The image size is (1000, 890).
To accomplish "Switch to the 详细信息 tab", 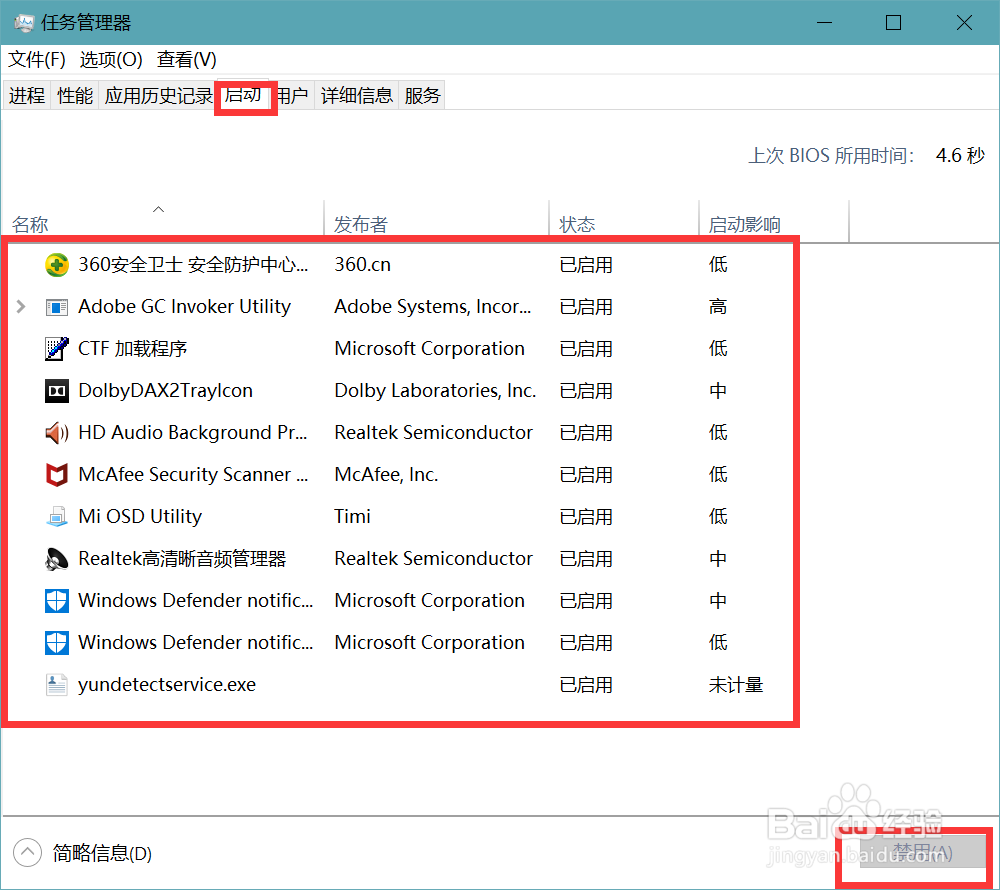I will (356, 94).
